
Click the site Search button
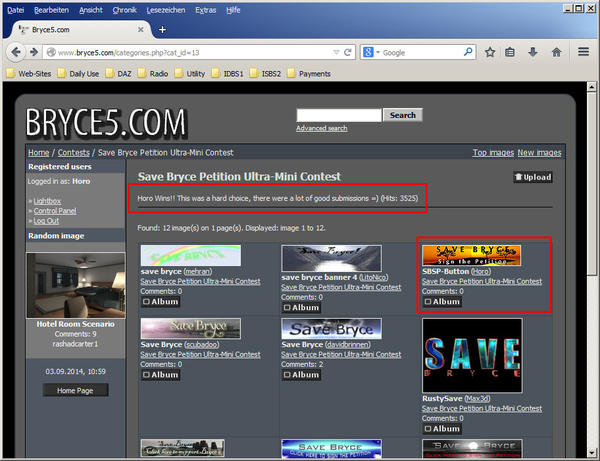point(403,115)
